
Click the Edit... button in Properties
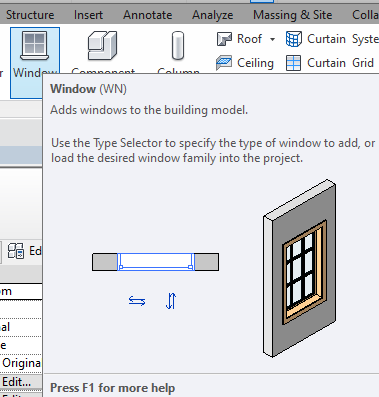(x=21, y=382)
